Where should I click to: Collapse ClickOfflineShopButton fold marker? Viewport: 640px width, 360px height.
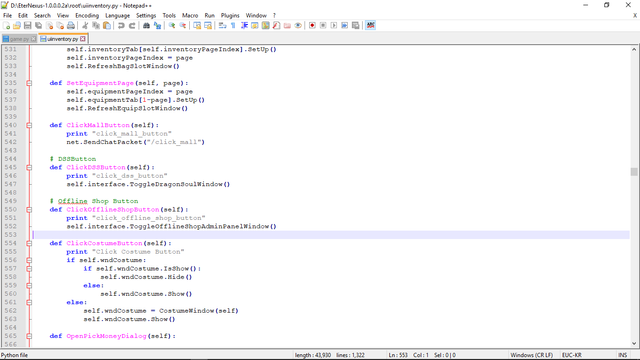click(29, 209)
